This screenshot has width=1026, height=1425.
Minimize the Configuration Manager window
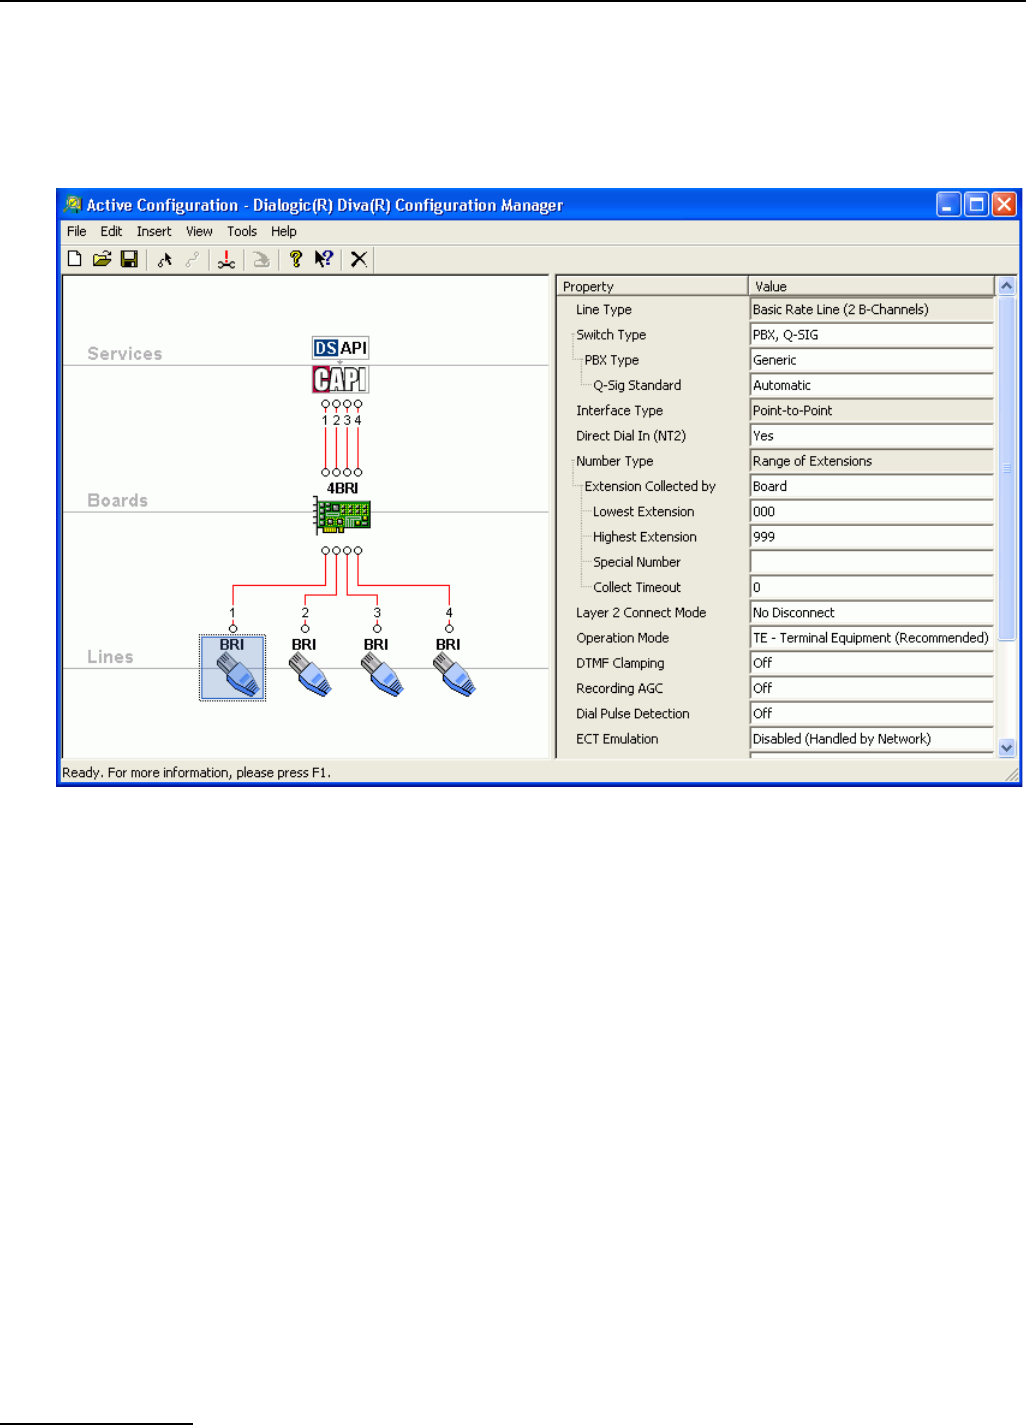click(x=949, y=205)
